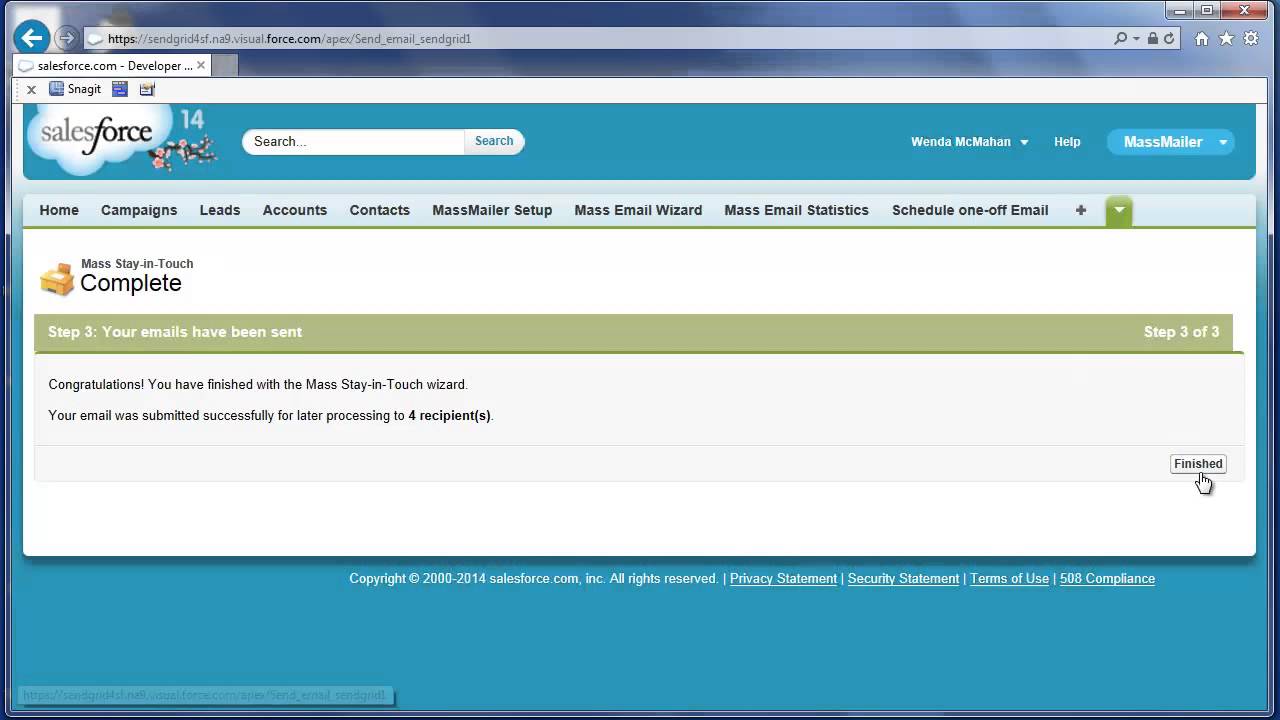Click the Salesforce Search input field
1280x720 pixels.
(354, 141)
